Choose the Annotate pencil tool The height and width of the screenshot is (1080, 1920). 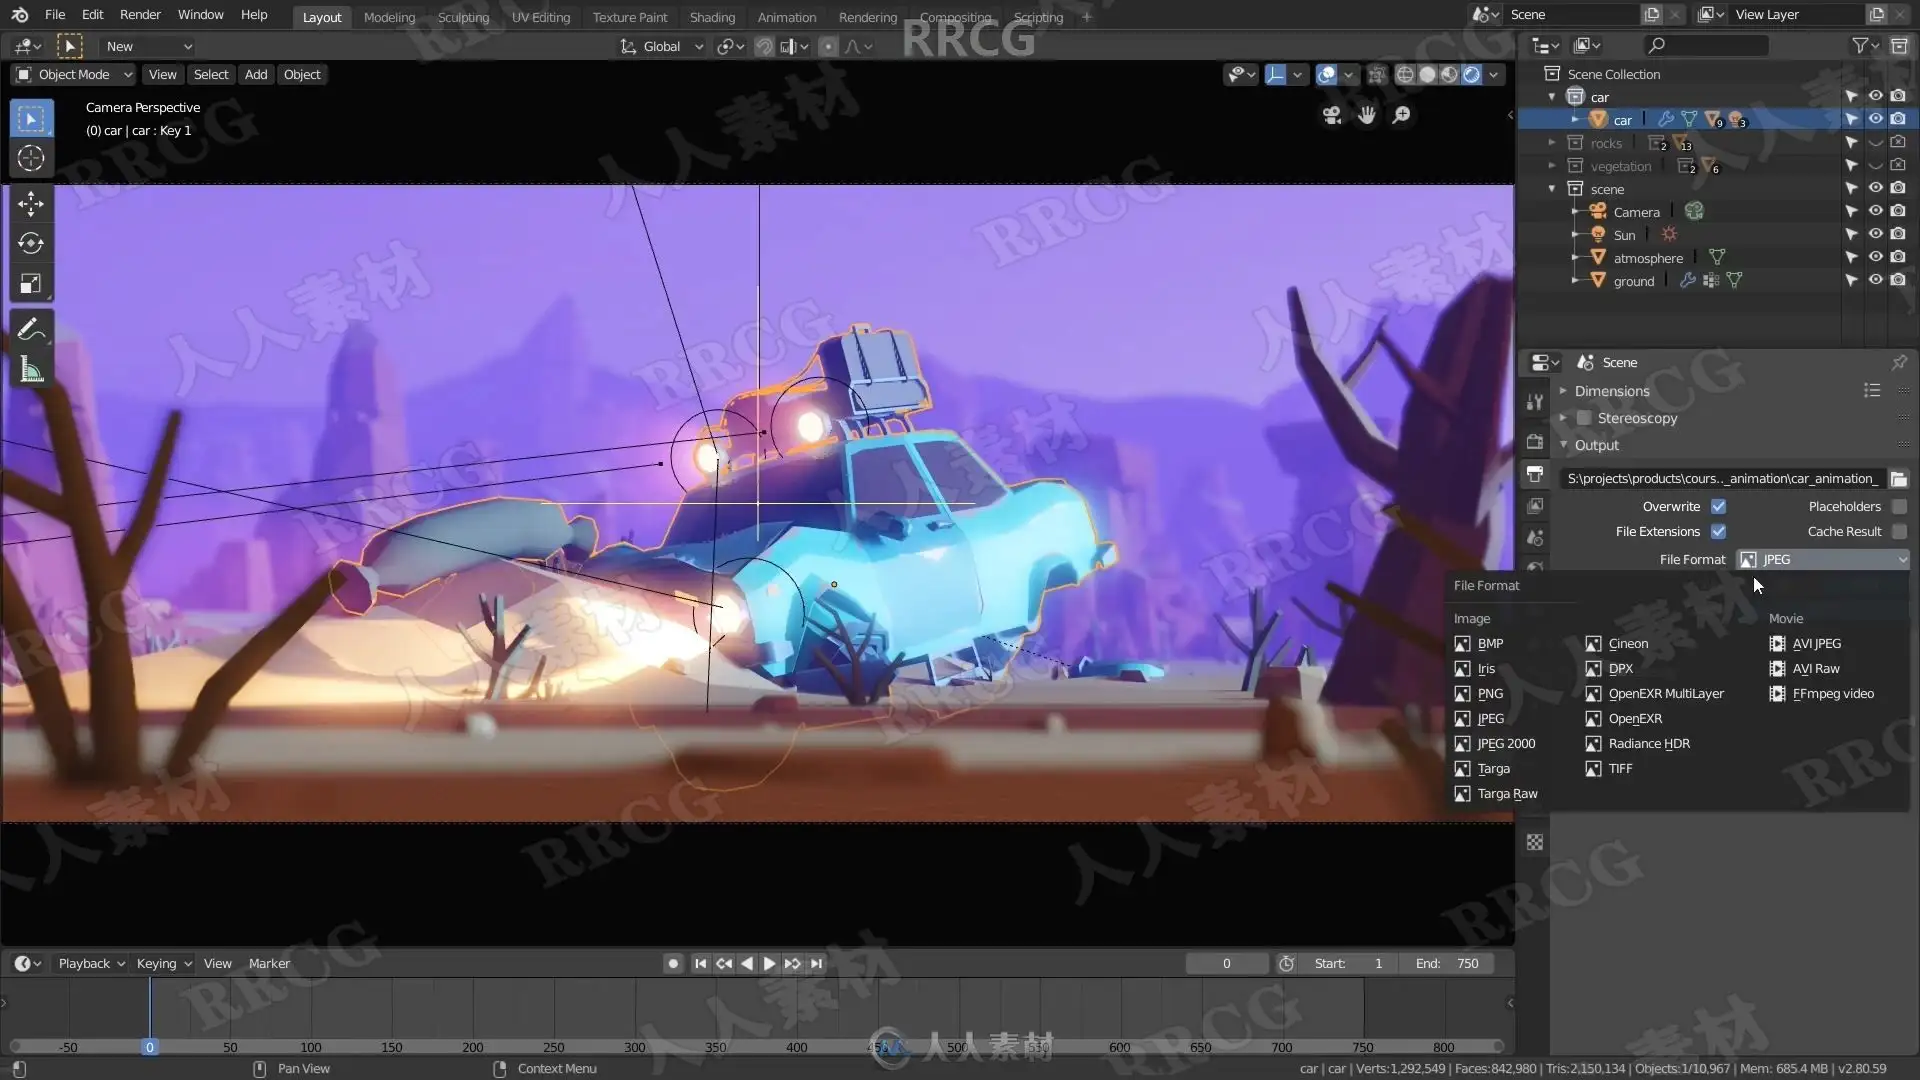click(30, 329)
